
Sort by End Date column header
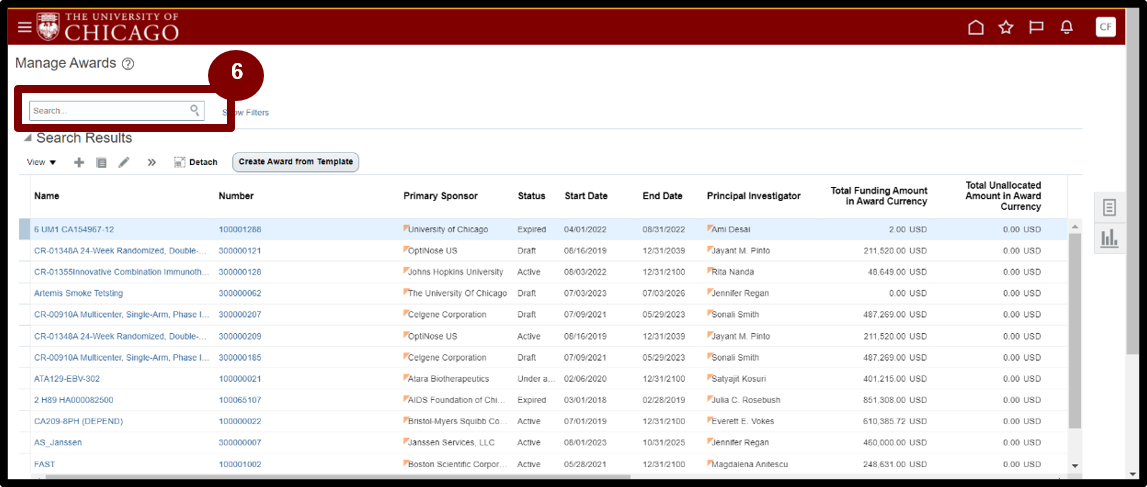[x=663, y=196]
